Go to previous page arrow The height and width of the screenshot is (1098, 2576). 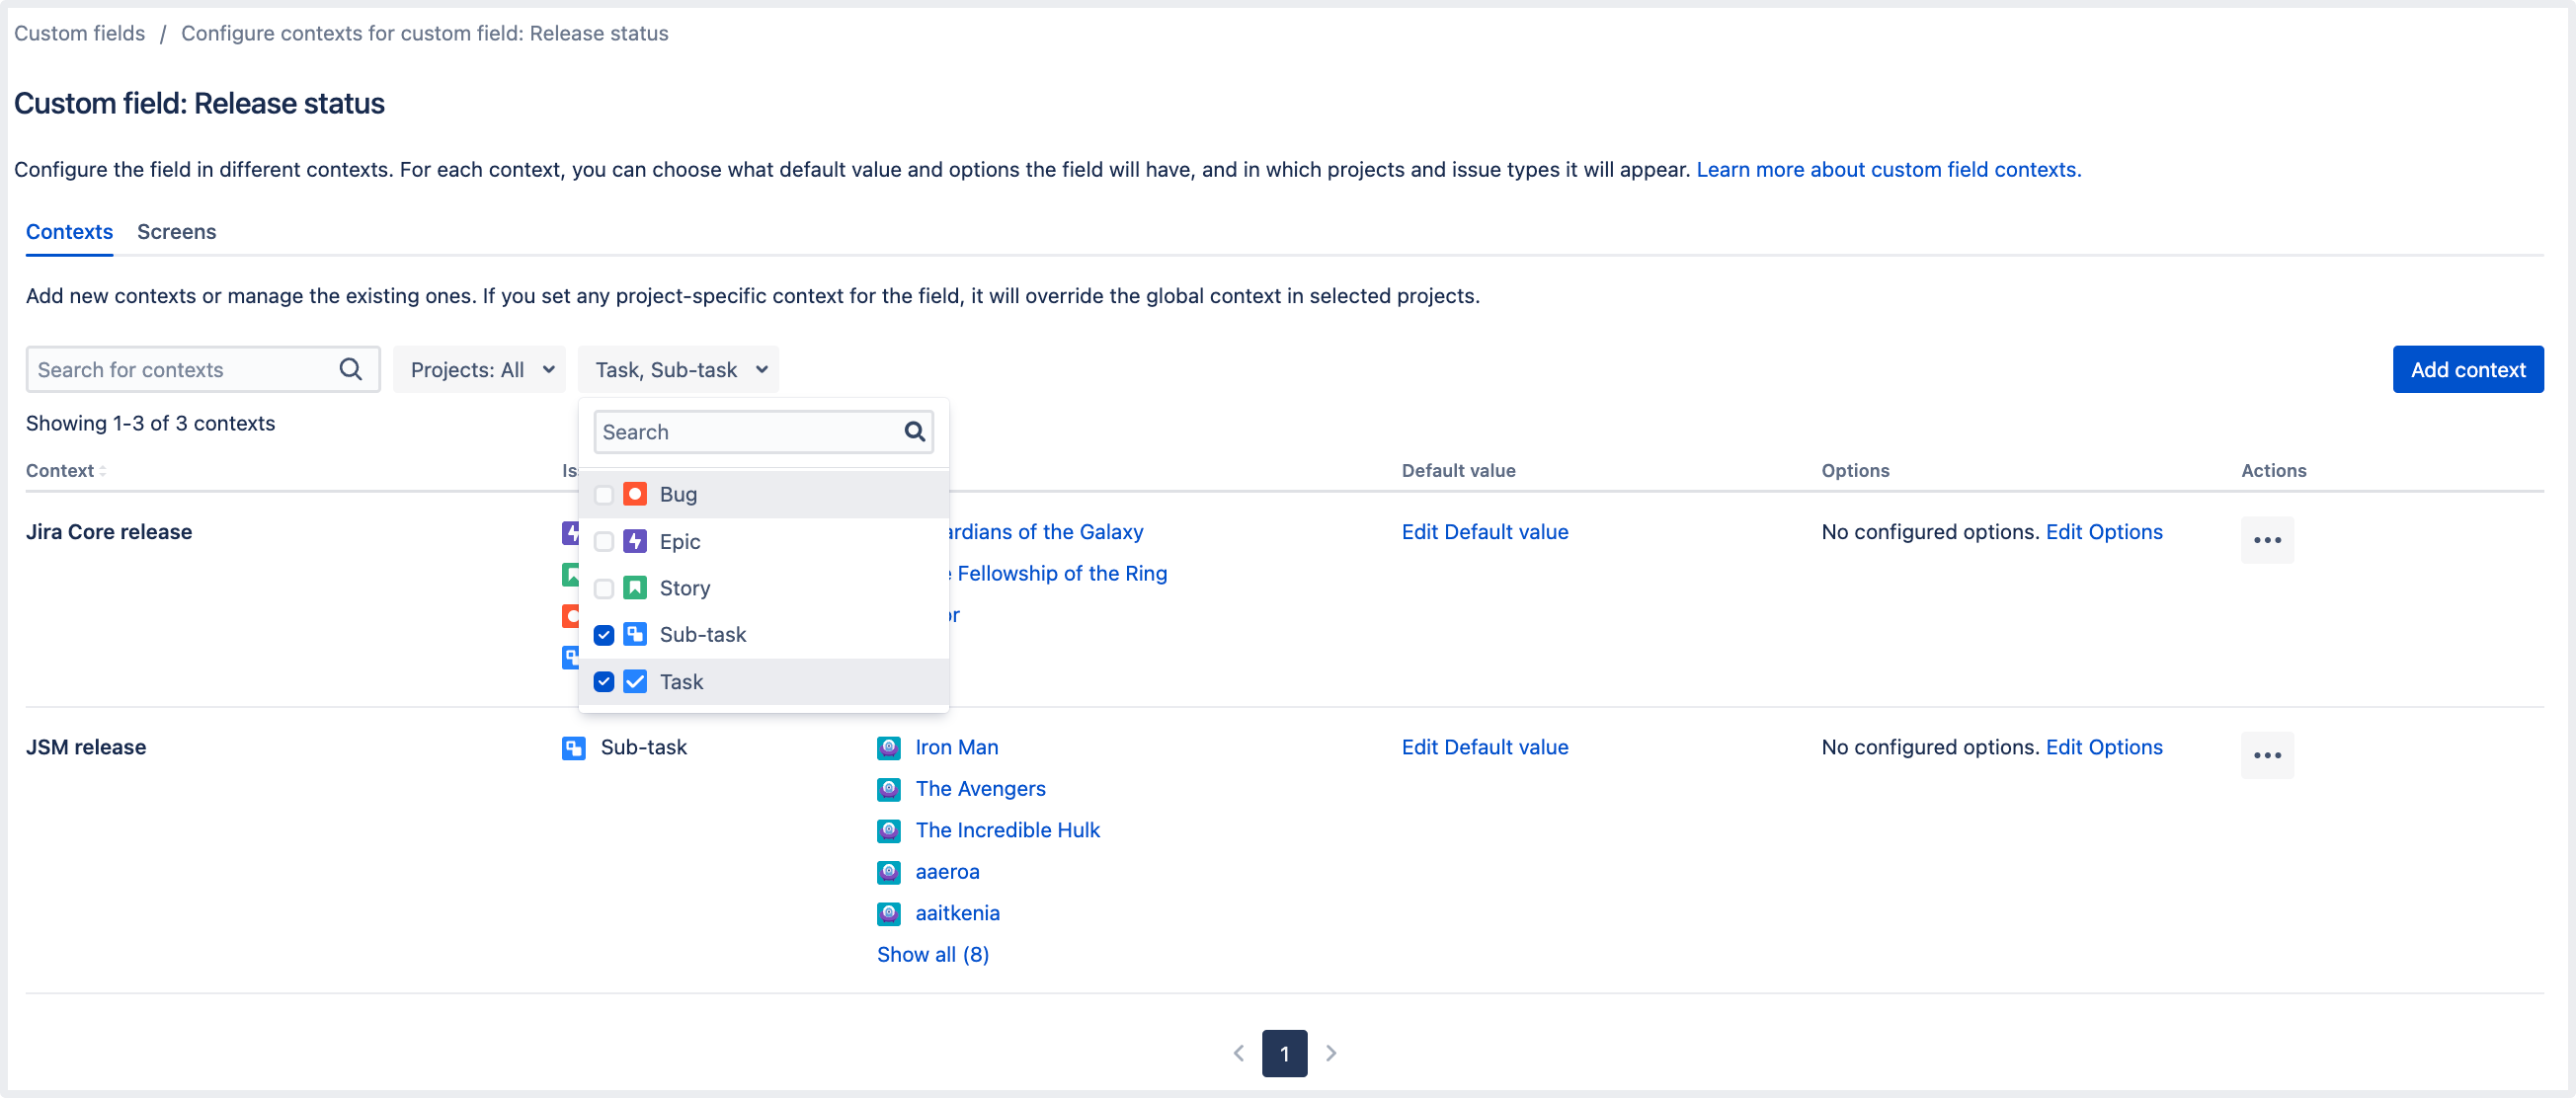[1239, 1053]
